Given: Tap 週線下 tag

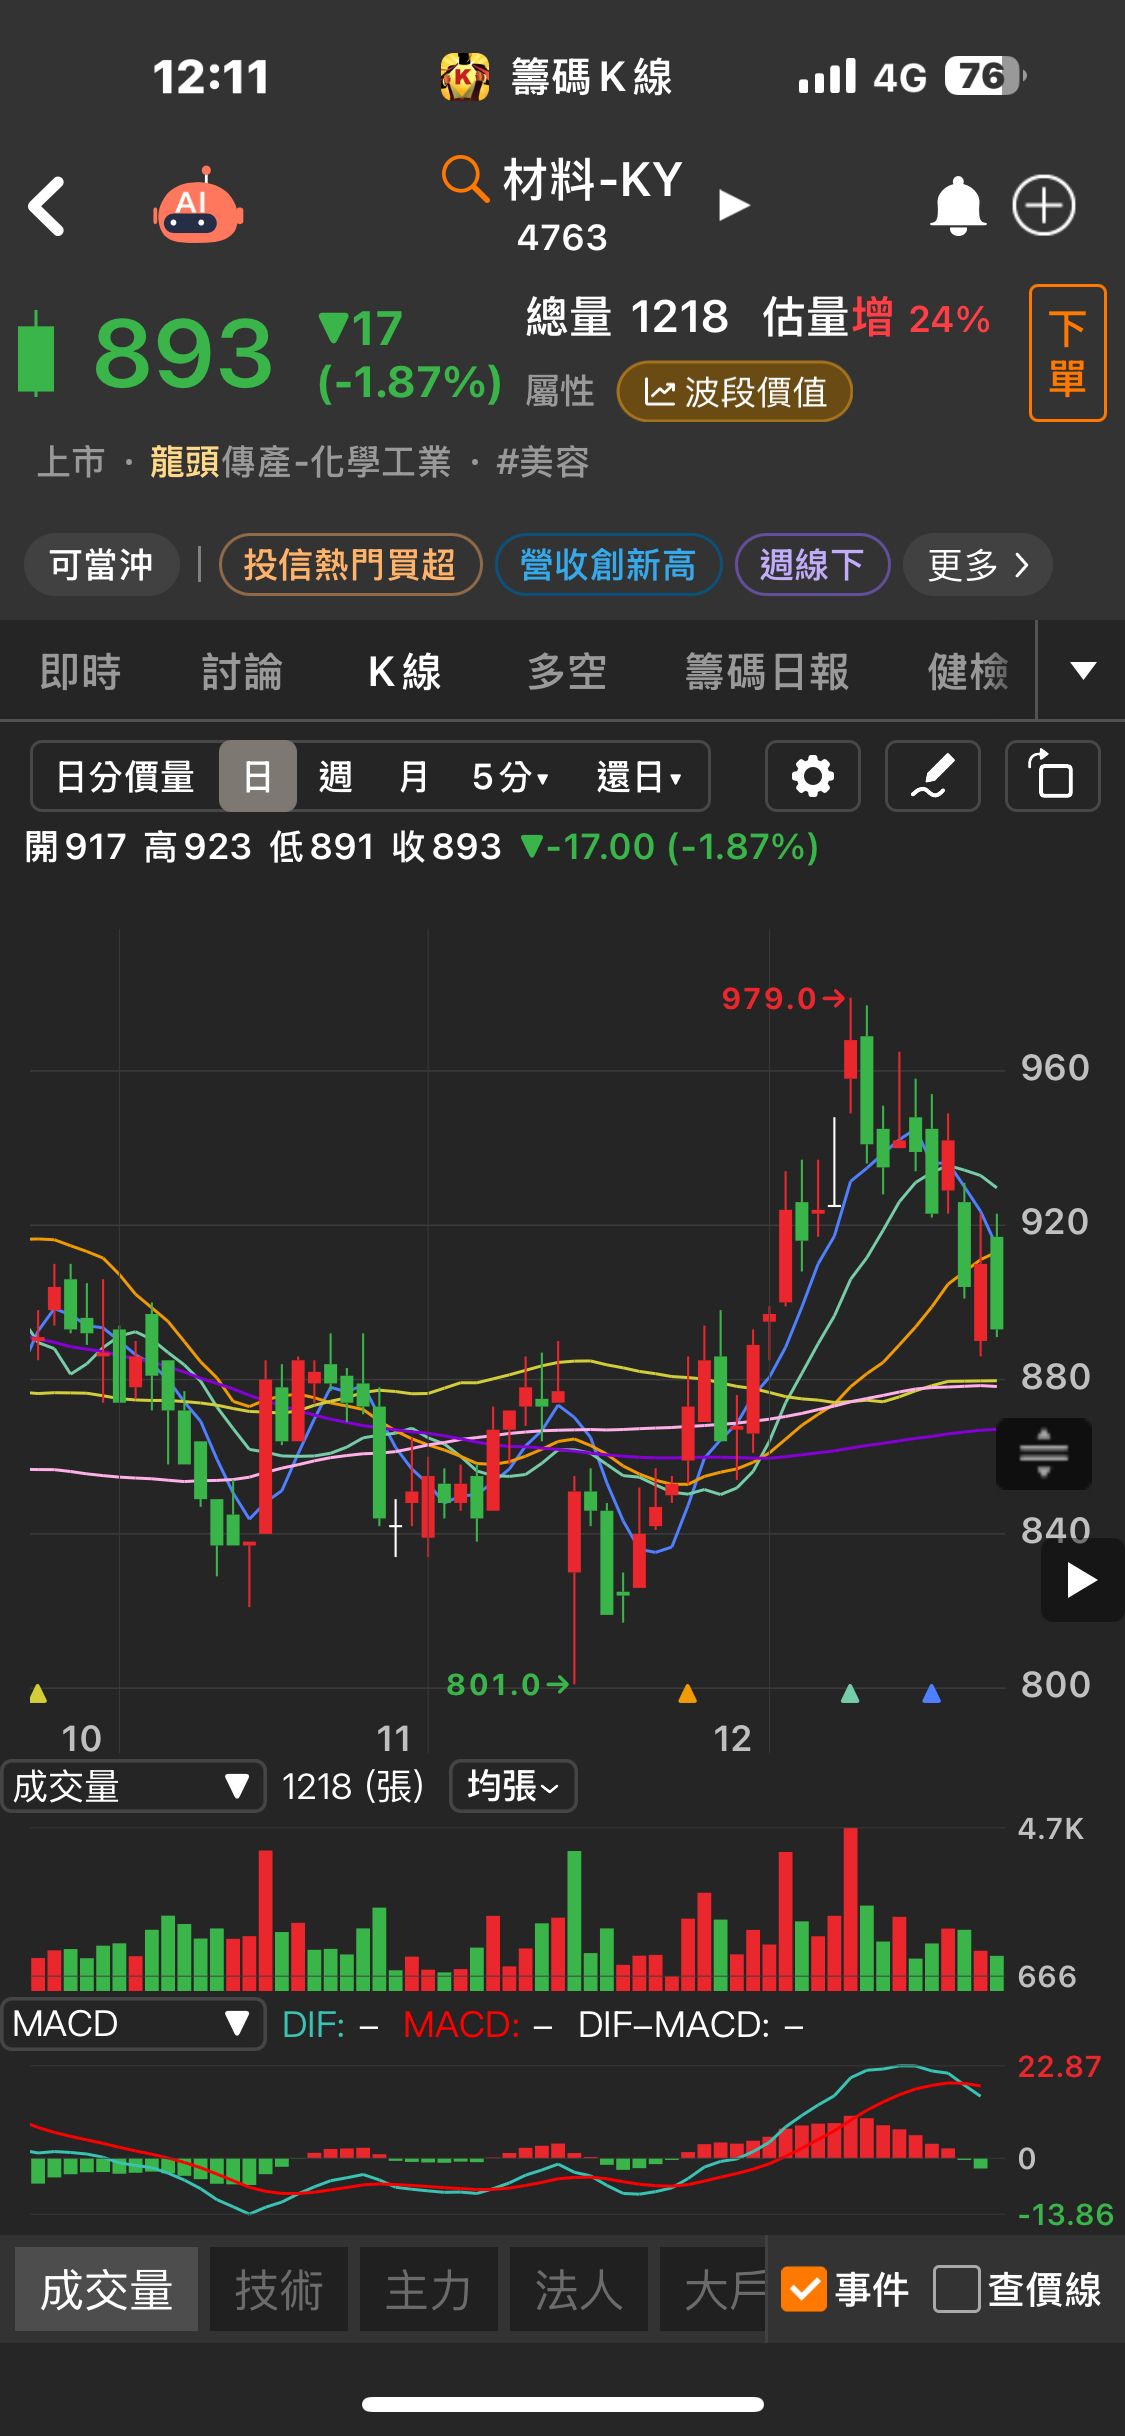Looking at the screenshot, I should (x=812, y=565).
